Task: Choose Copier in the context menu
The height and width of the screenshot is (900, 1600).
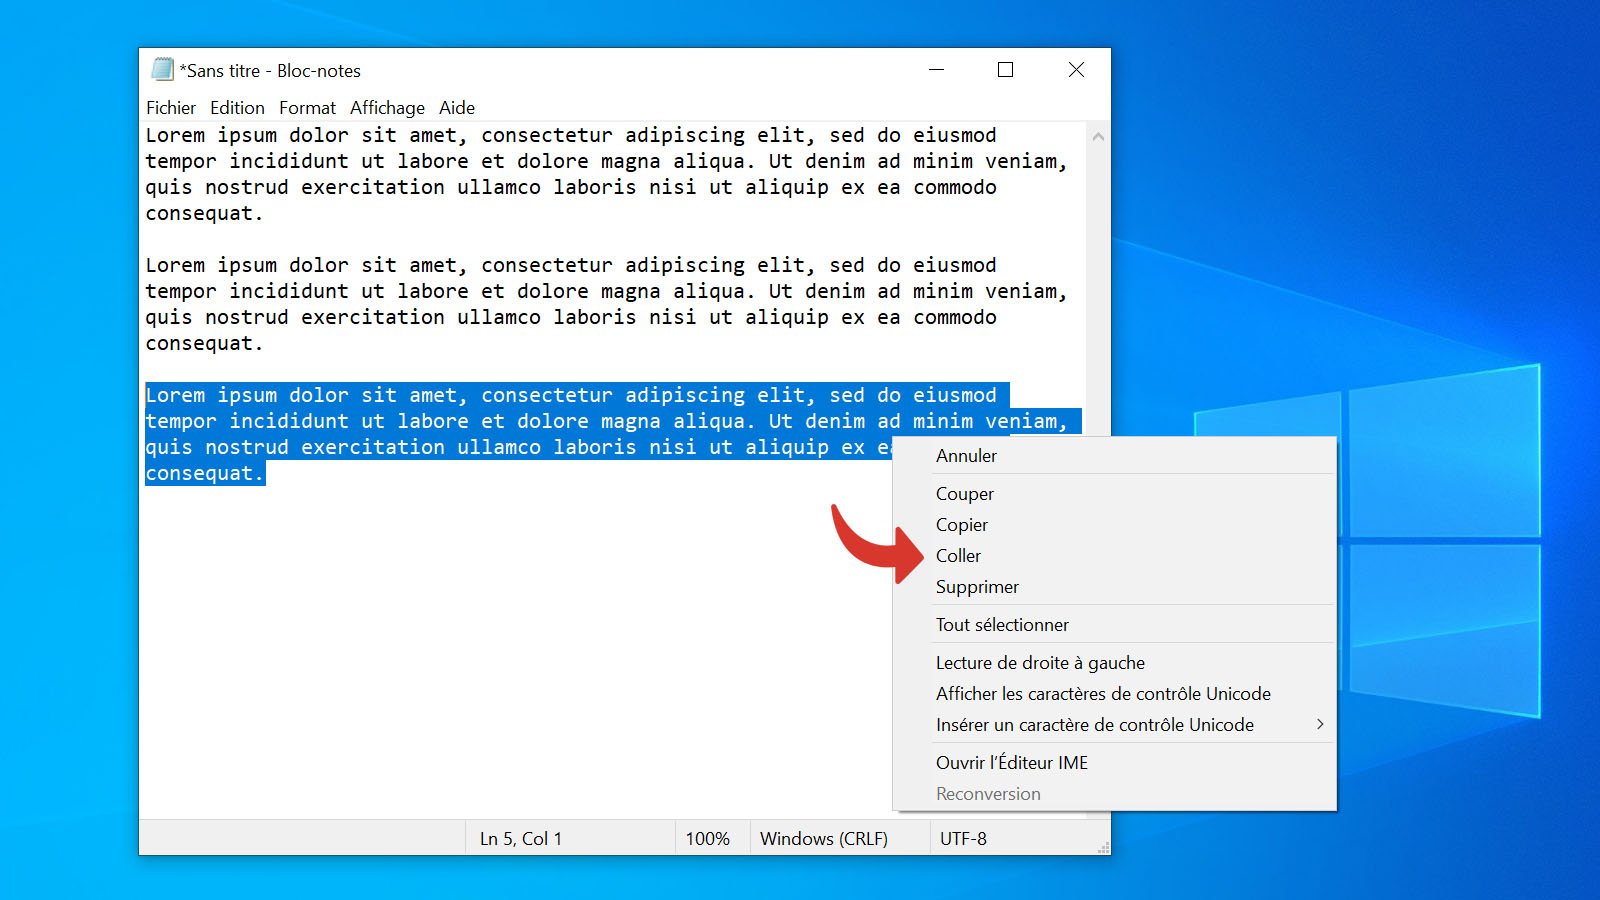Action: click(x=1114, y=525)
